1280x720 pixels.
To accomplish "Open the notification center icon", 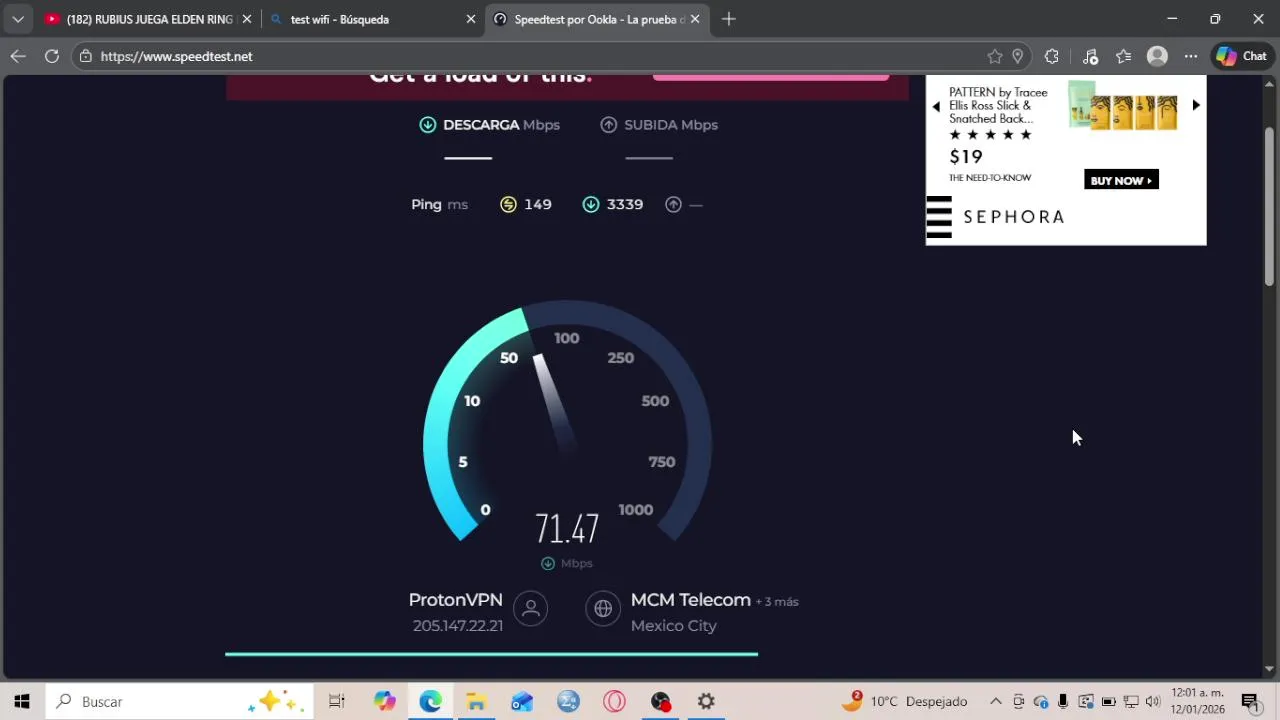I will point(1250,702).
